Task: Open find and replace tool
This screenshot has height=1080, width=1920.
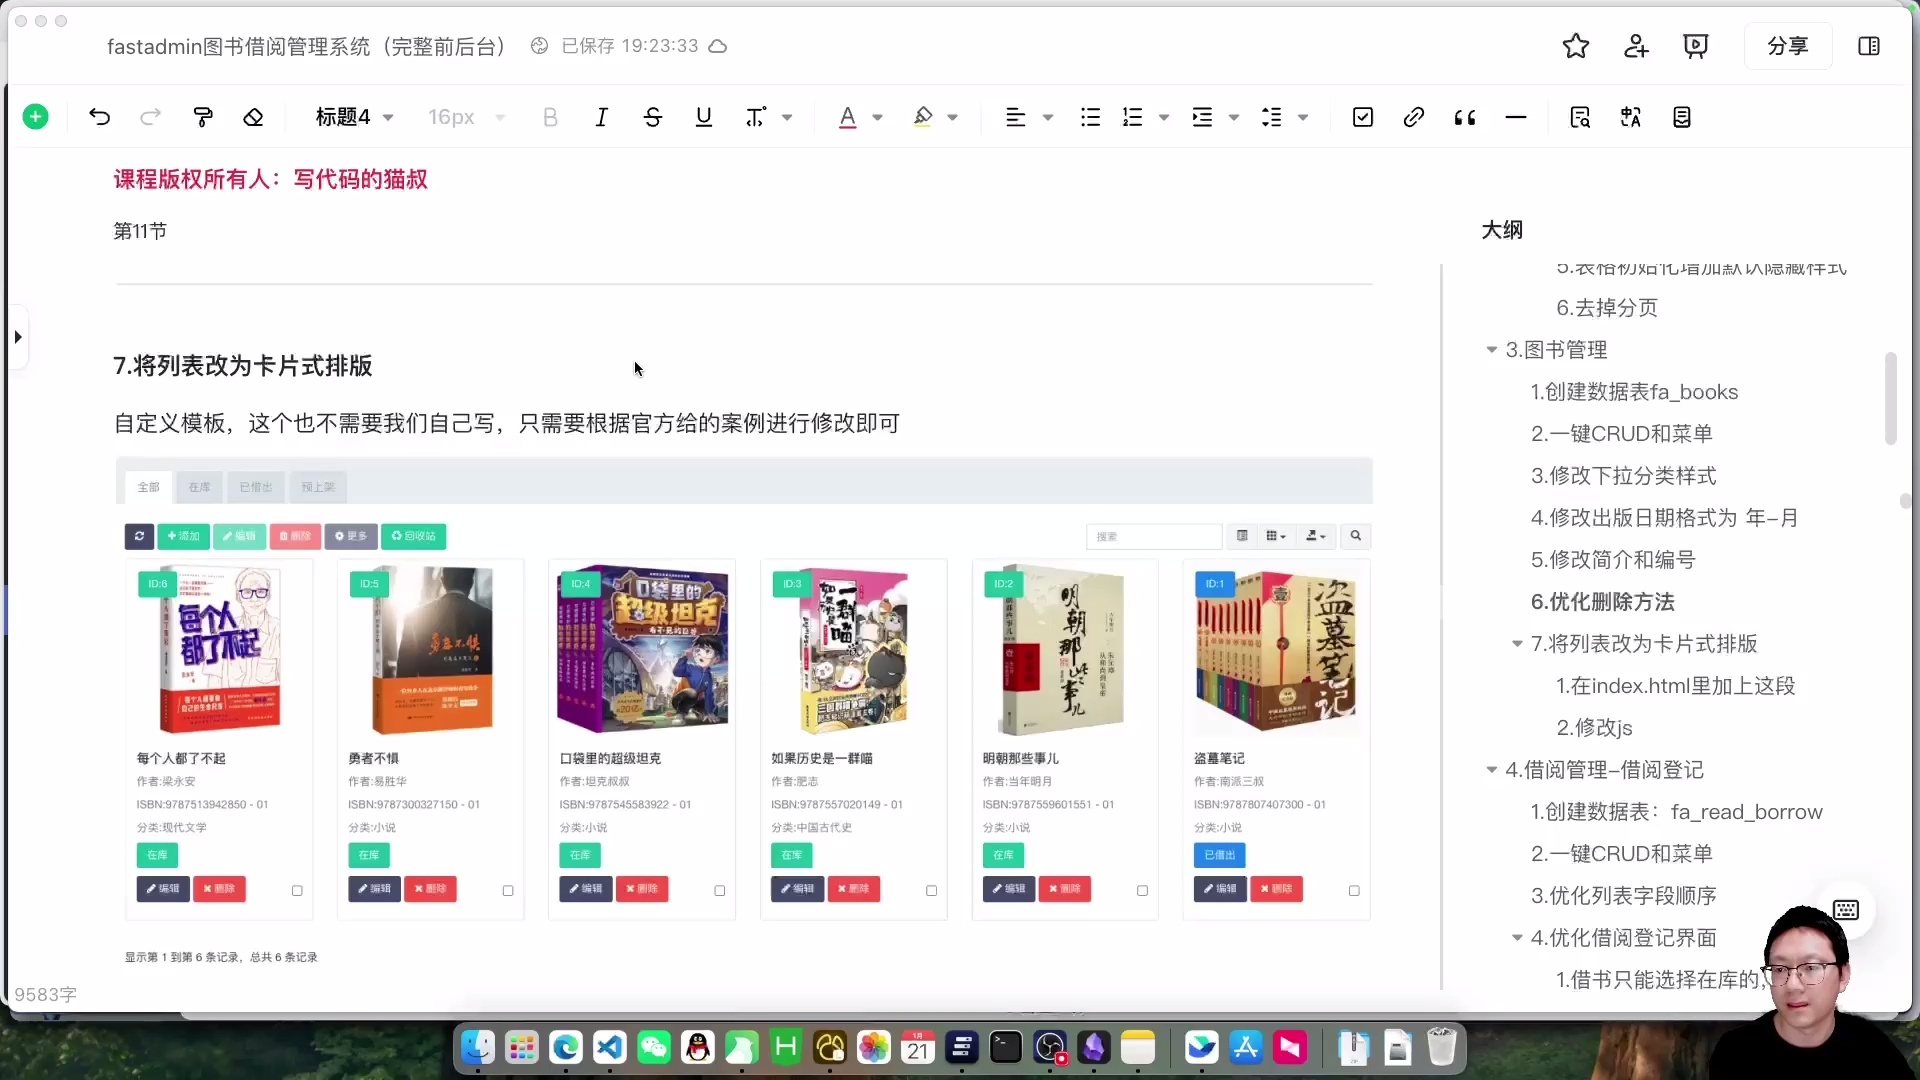Action: [x=1580, y=117]
